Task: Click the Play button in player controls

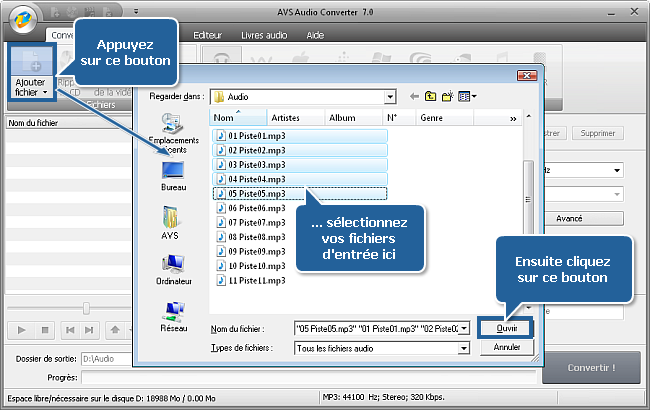Action: pos(21,330)
